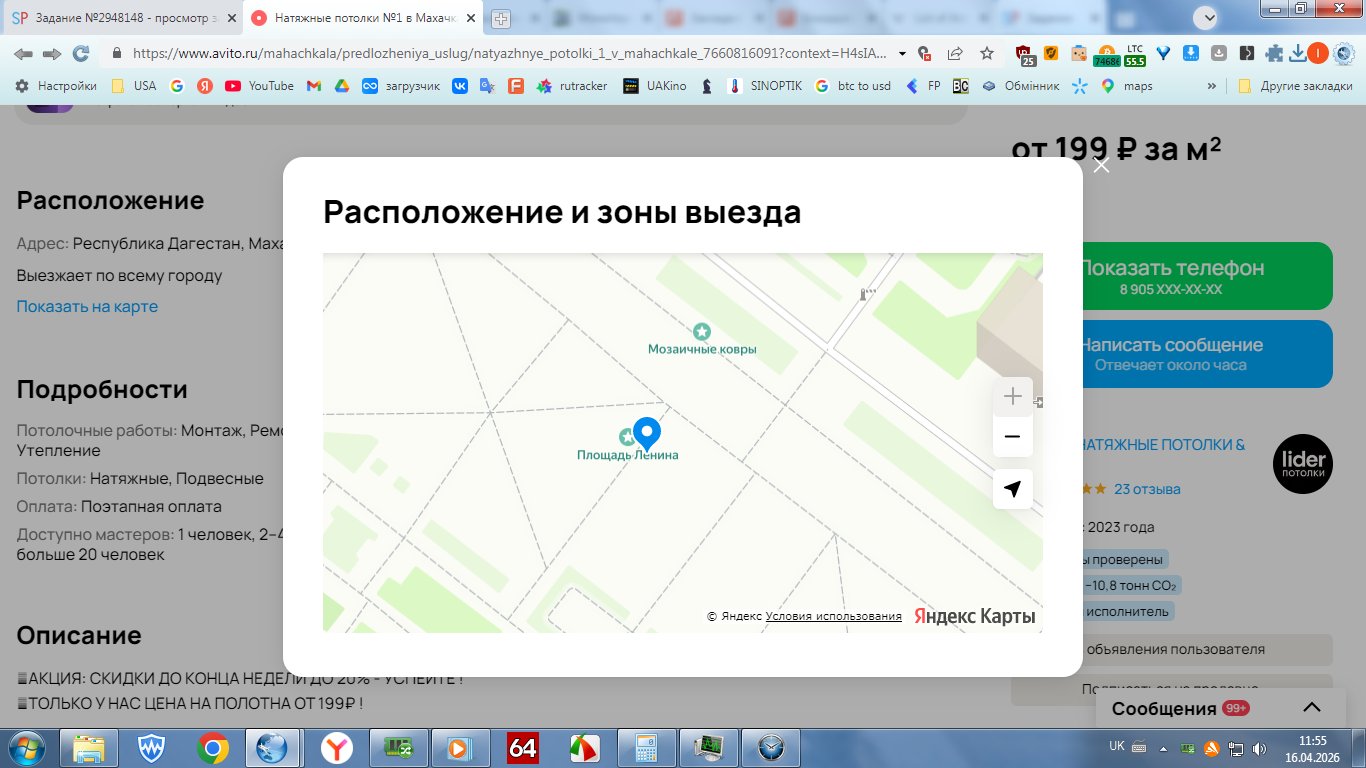Screen dimensions: 1366x768
Task: Open the maps bookmark
Action: [x=1127, y=86]
